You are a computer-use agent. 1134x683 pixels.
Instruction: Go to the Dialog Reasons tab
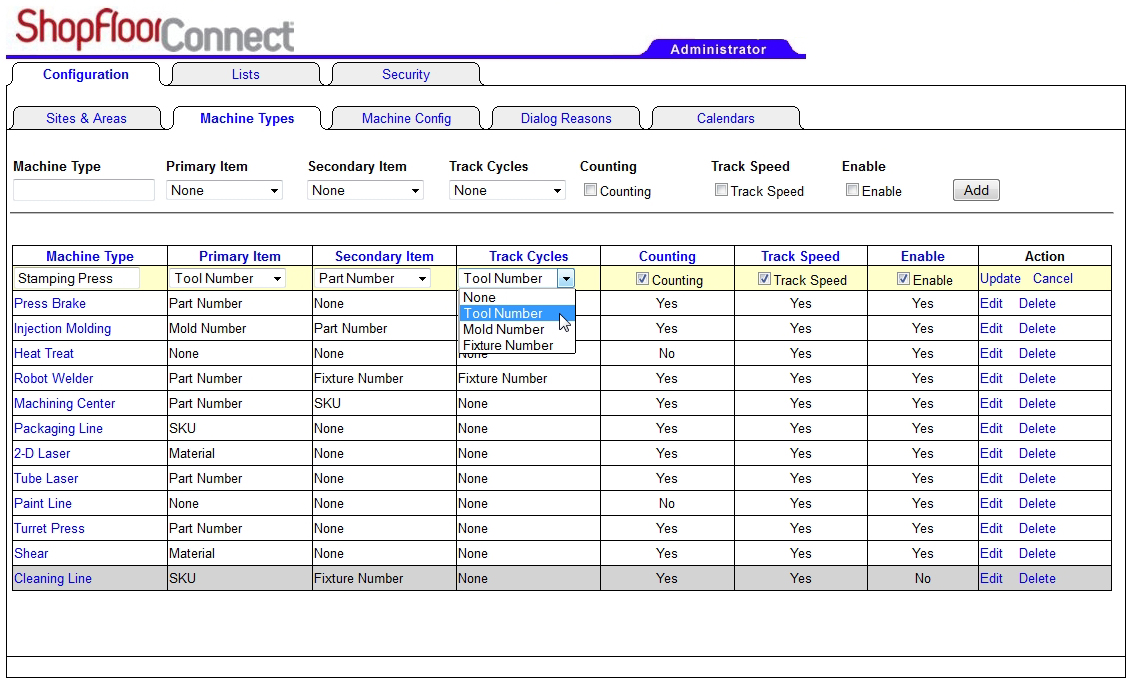pos(566,118)
